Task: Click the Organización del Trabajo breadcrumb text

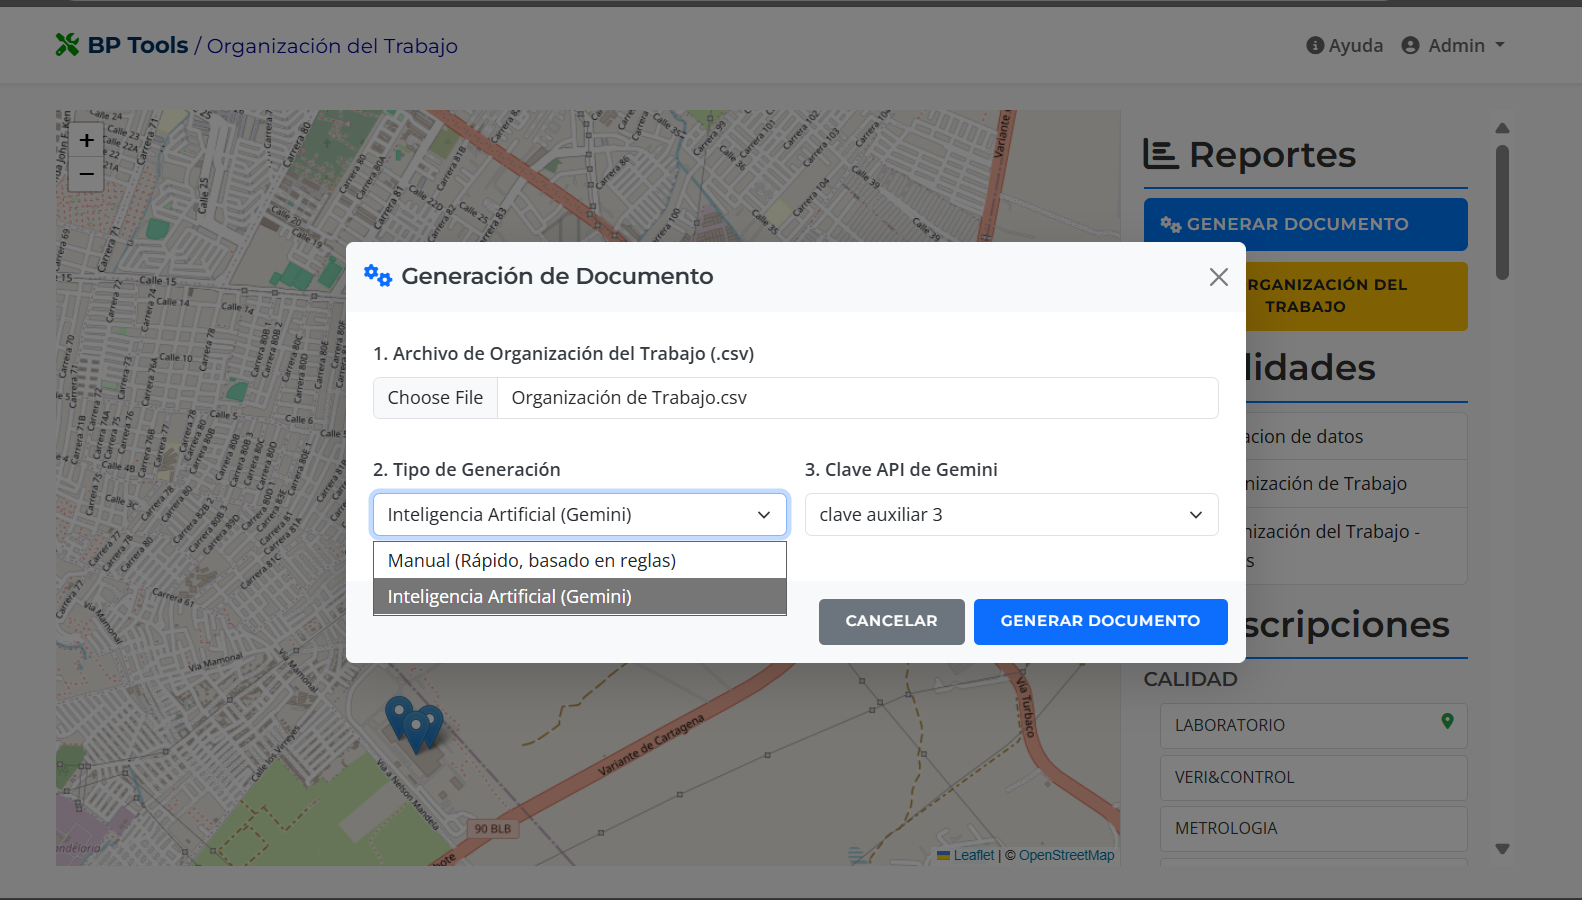Action: click(332, 46)
